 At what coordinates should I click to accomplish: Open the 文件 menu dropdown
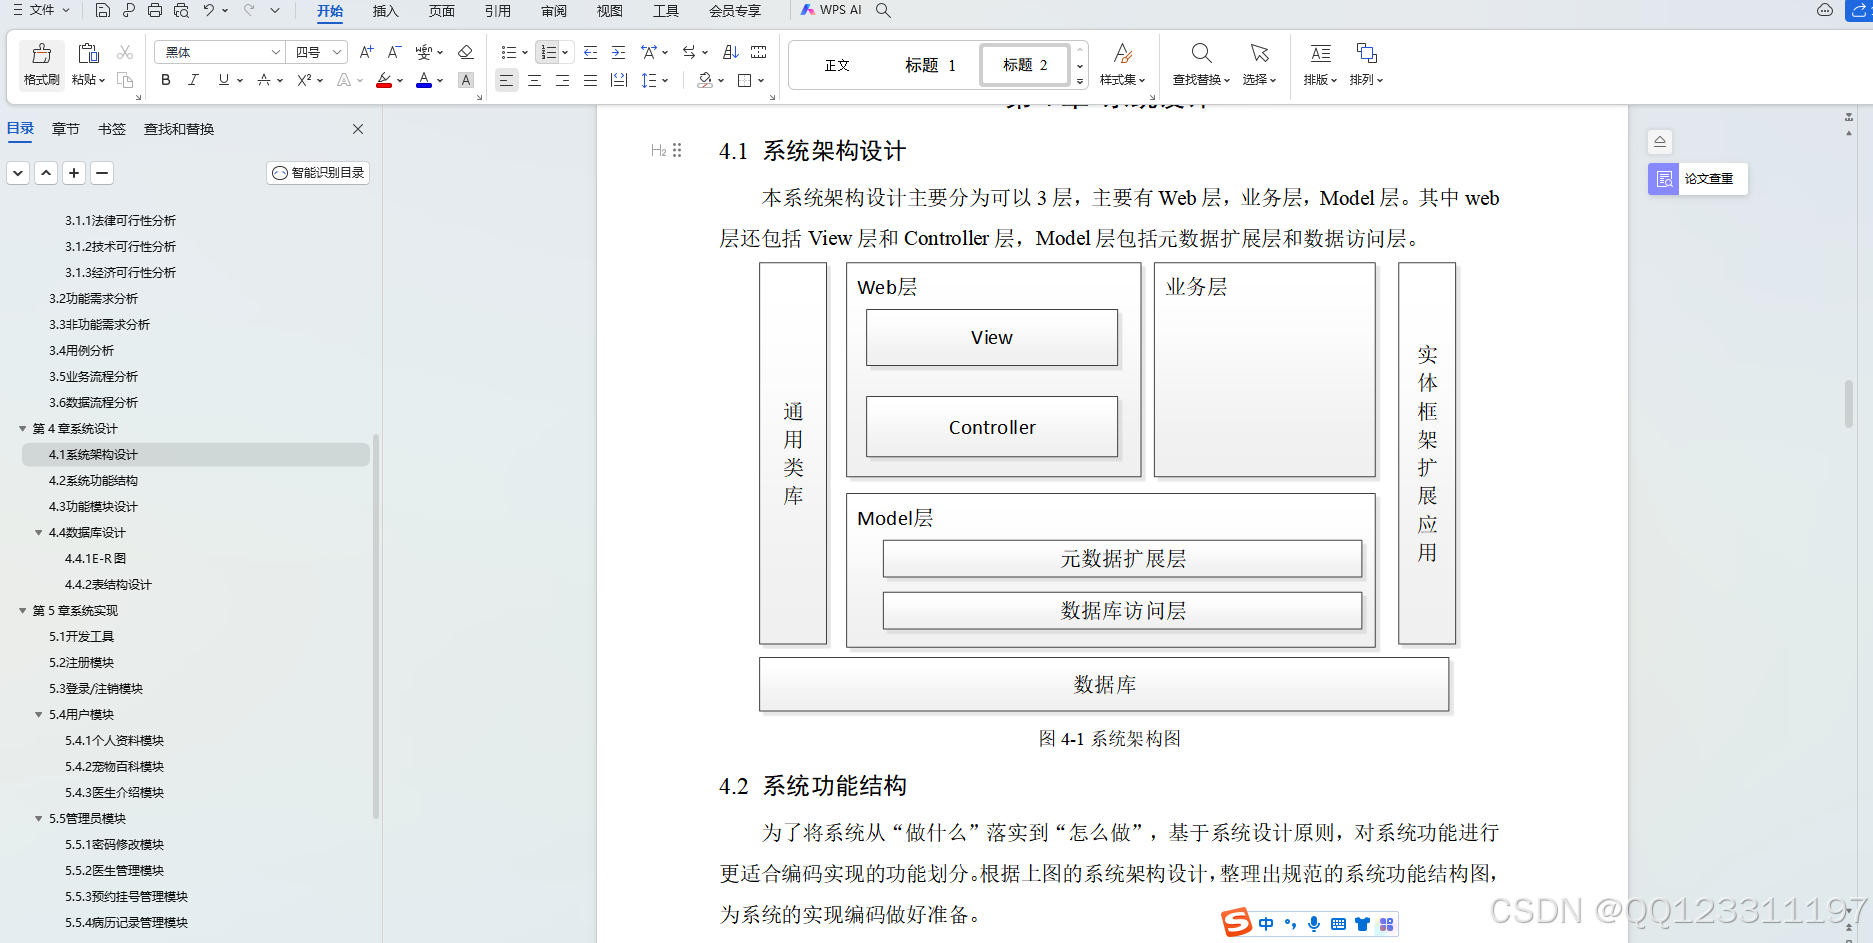(x=41, y=10)
